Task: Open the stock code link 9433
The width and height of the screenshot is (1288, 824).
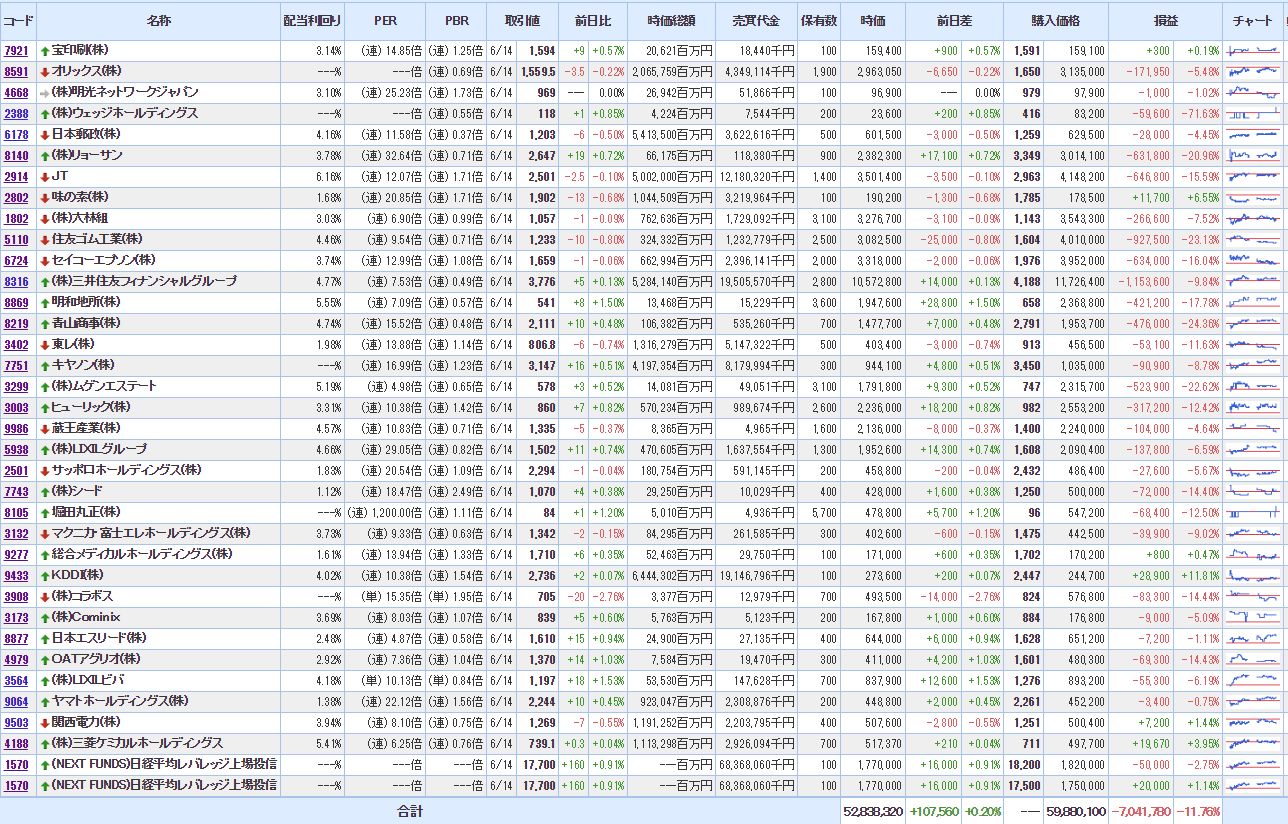Action: (x=16, y=575)
